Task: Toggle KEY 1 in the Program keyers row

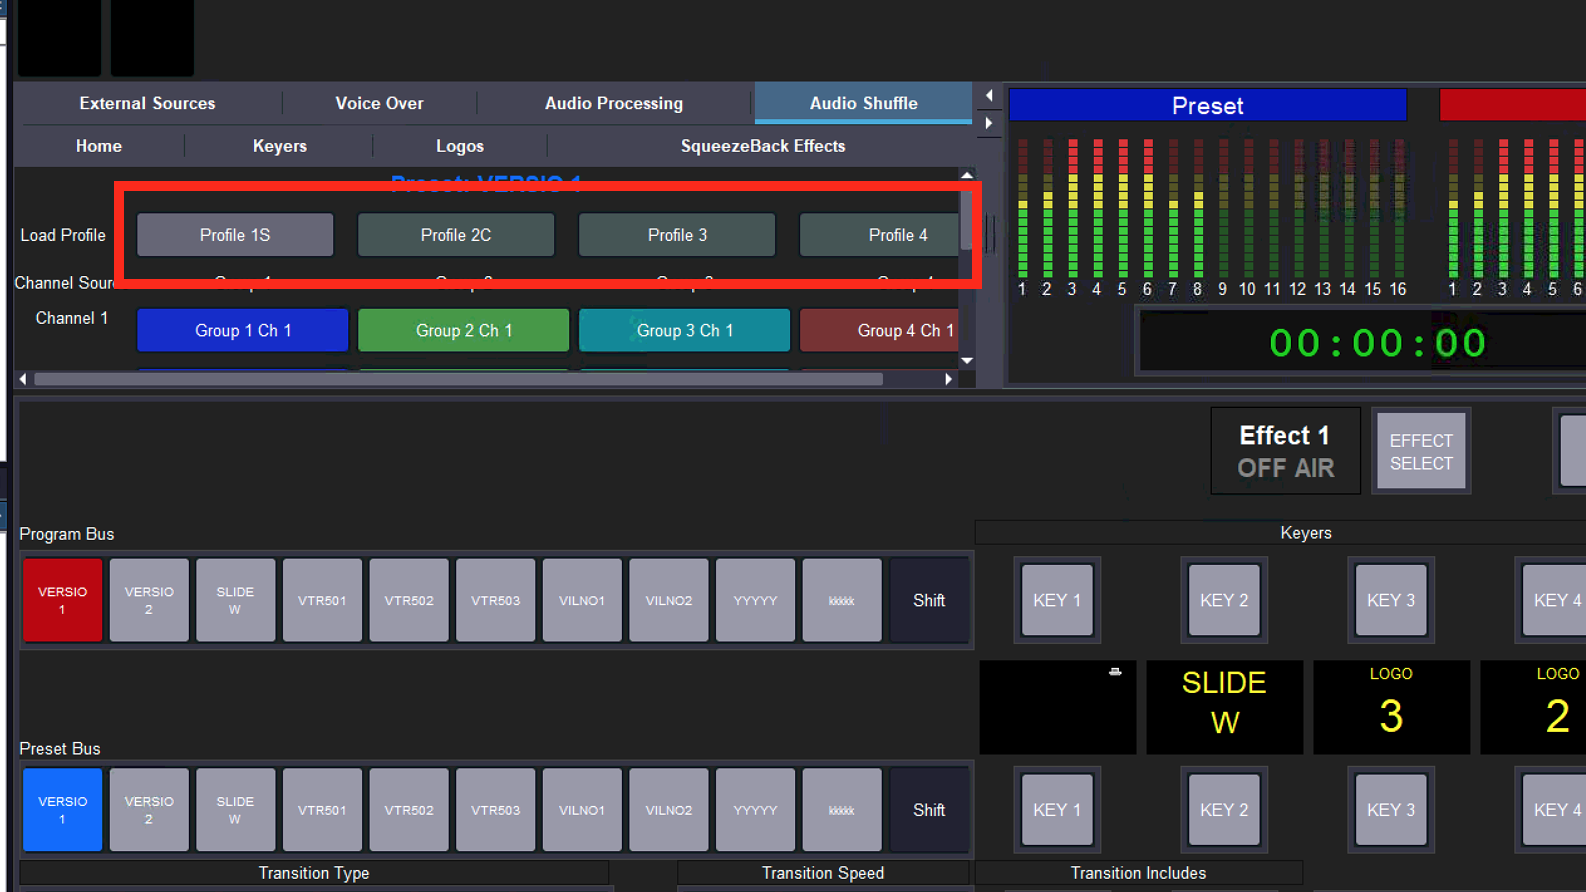Action: 1057,600
